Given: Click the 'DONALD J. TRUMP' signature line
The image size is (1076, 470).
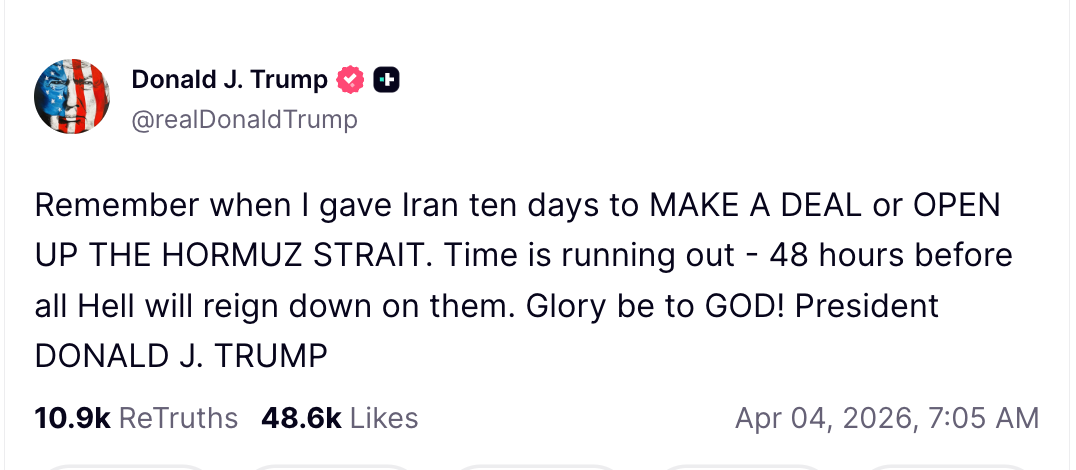Looking at the screenshot, I should pos(181,355).
